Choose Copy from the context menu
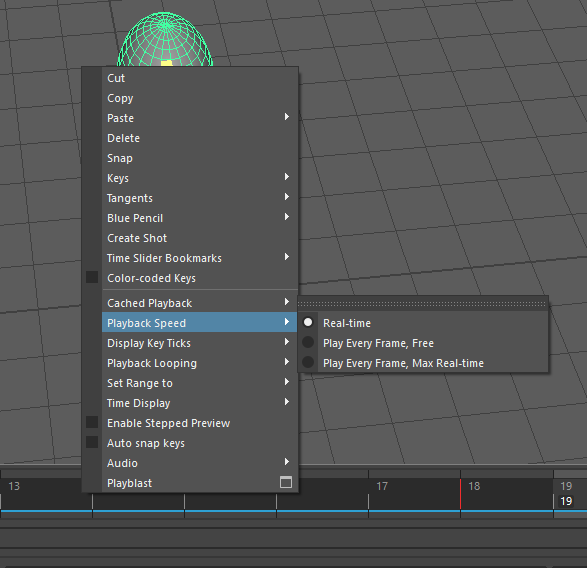This screenshot has height=568, width=587. point(200,98)
